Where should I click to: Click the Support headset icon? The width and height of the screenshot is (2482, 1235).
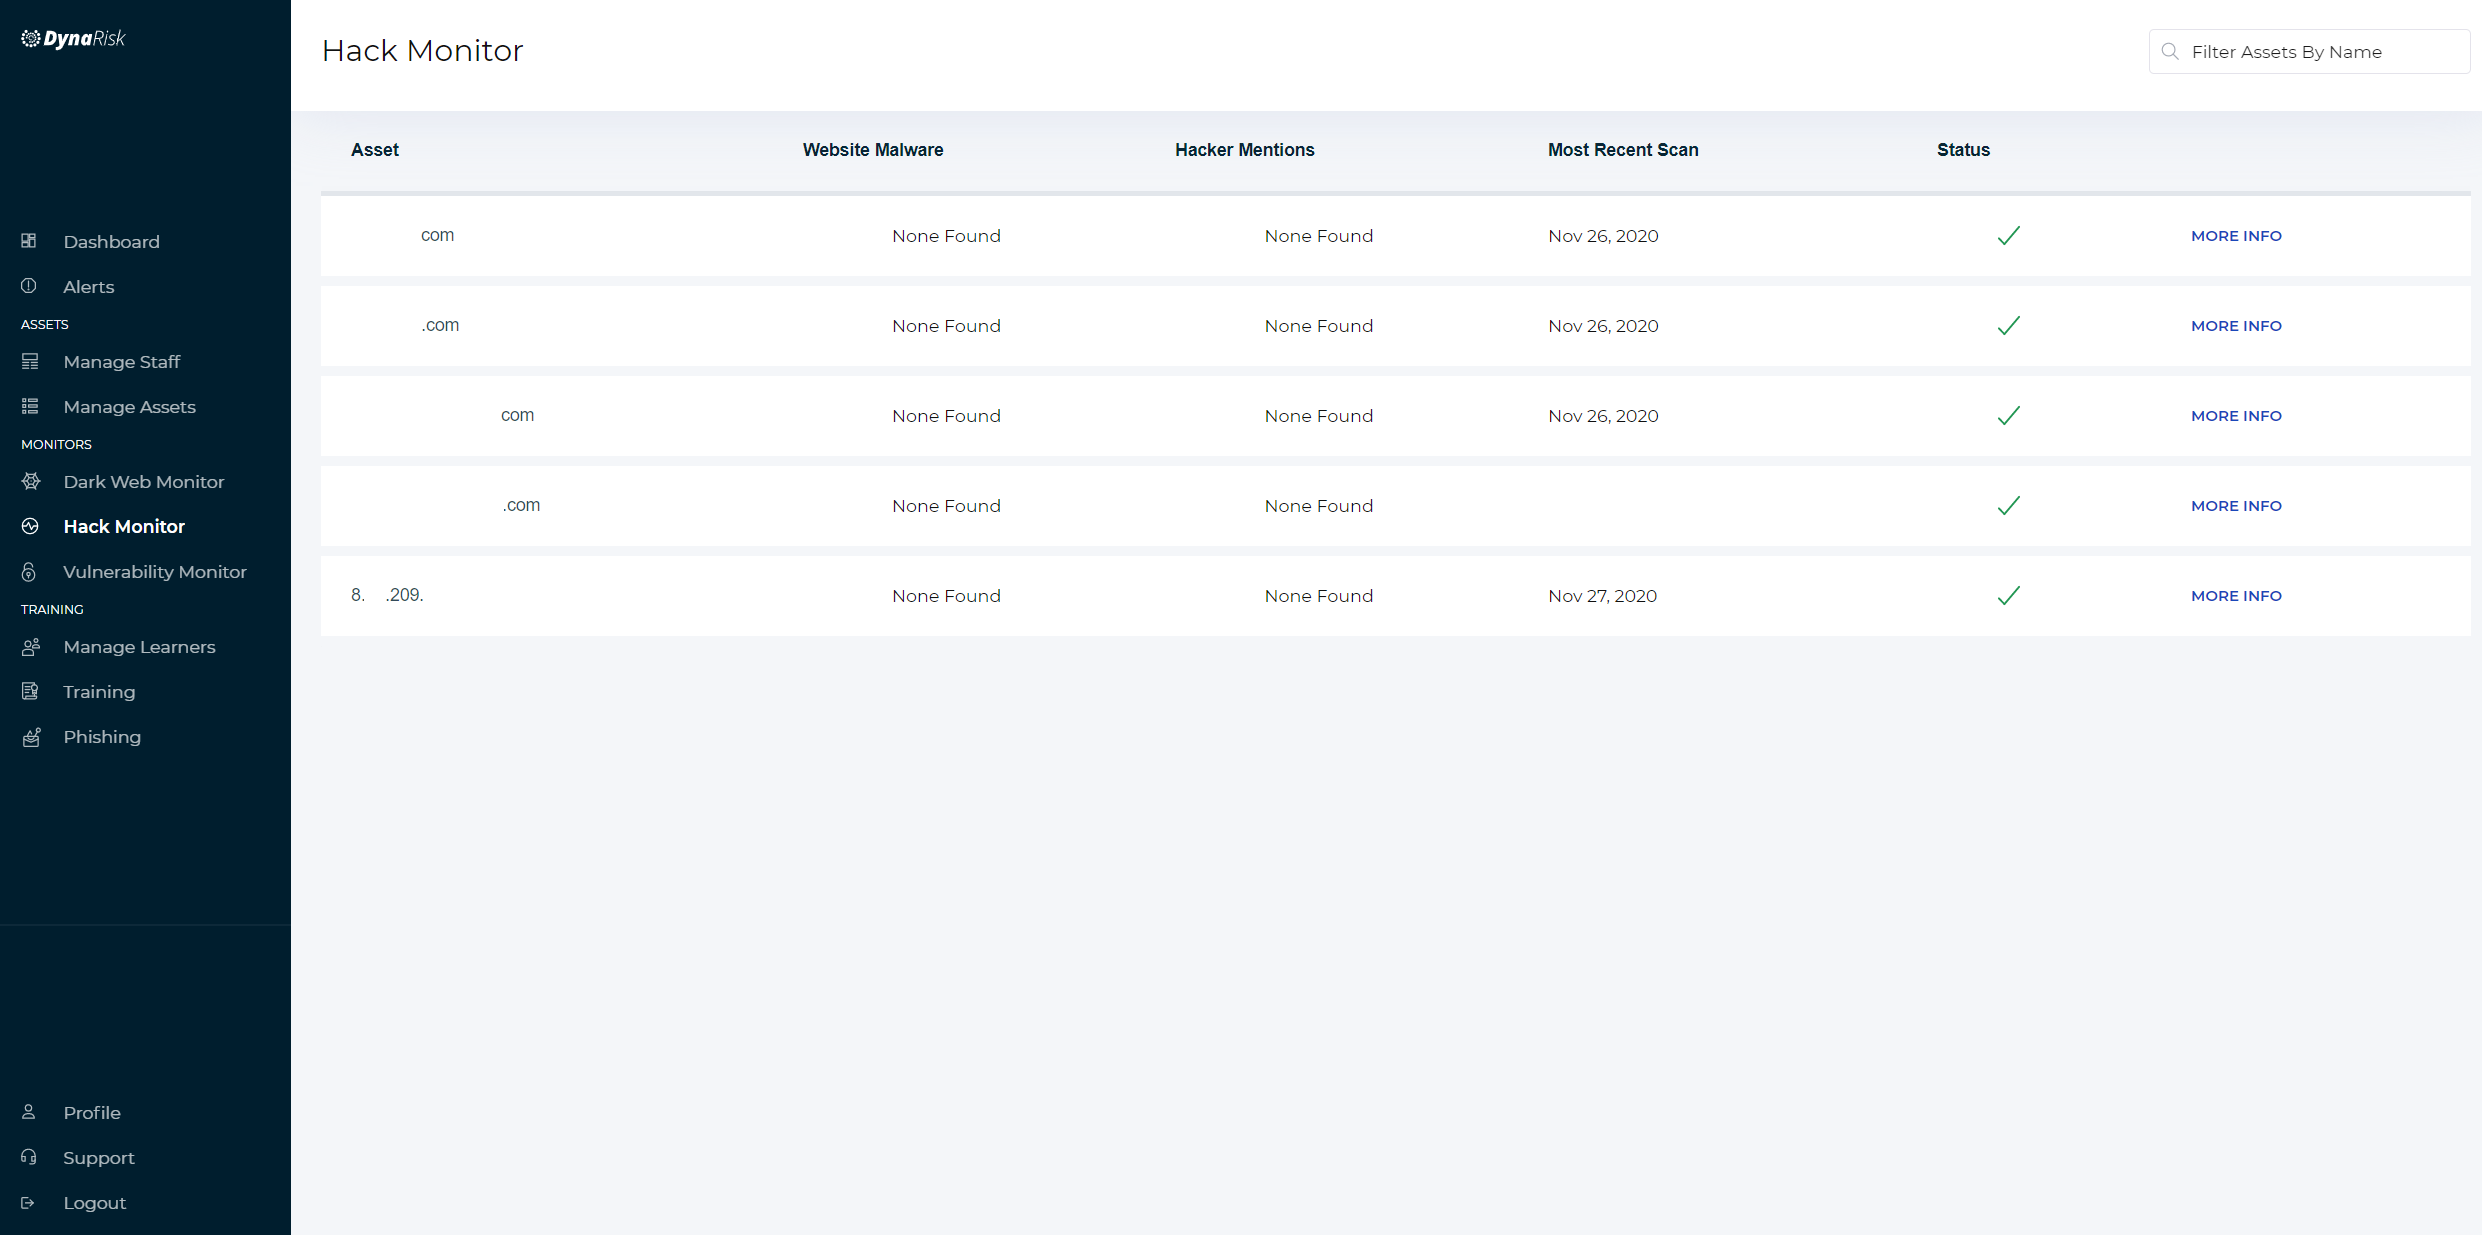tap(29, 1157)
